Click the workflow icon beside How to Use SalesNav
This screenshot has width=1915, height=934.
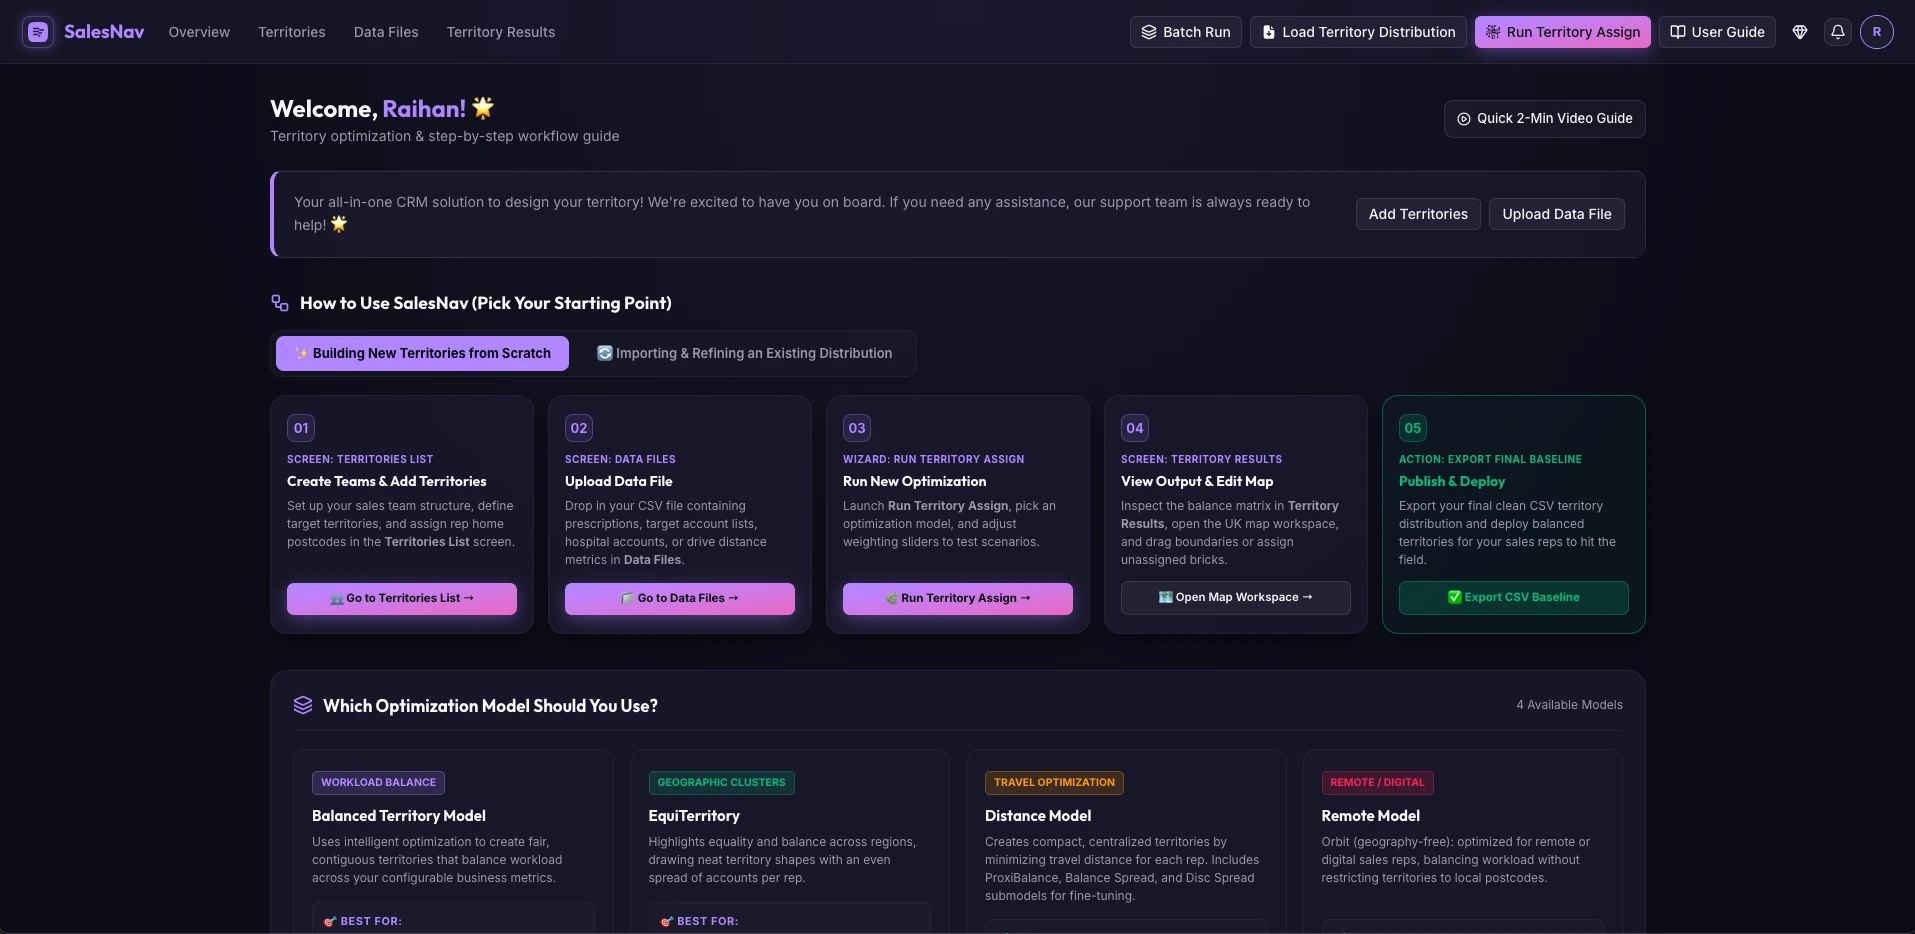click(x=280, y=303)
